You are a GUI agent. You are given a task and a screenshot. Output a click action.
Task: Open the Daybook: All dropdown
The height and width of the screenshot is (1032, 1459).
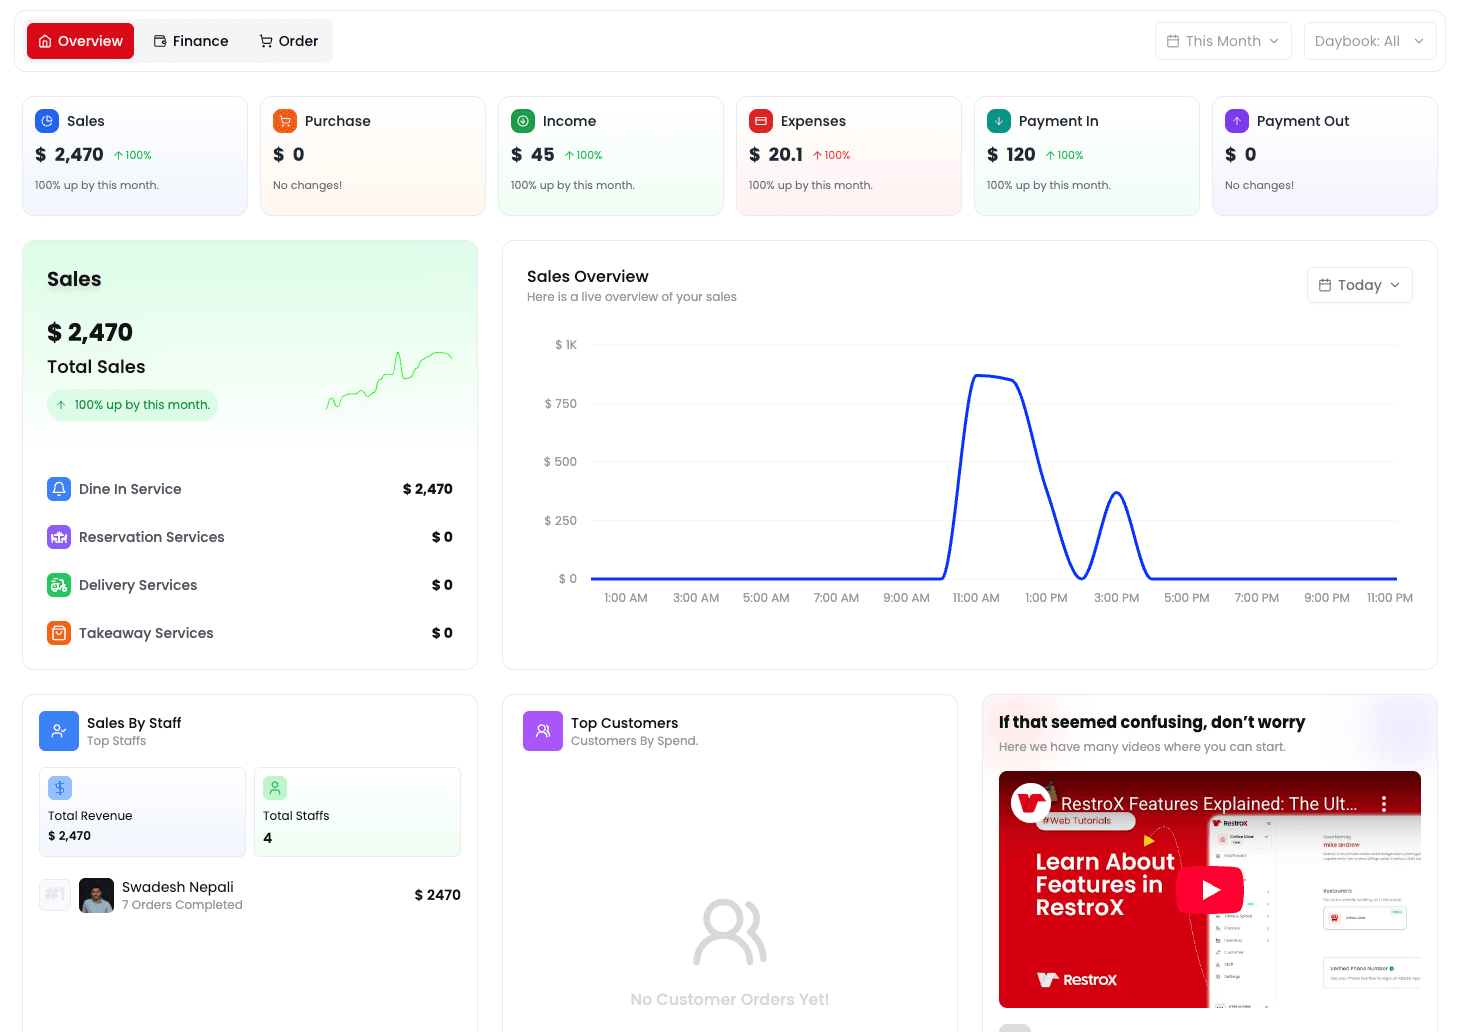tap(1370, 41)
